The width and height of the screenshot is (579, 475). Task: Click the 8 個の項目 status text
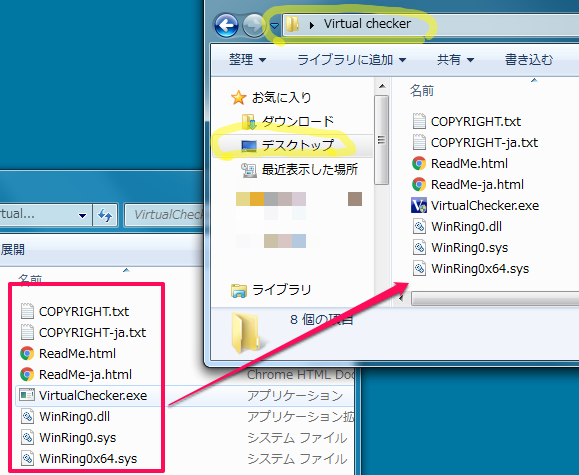tap(322, 319)
